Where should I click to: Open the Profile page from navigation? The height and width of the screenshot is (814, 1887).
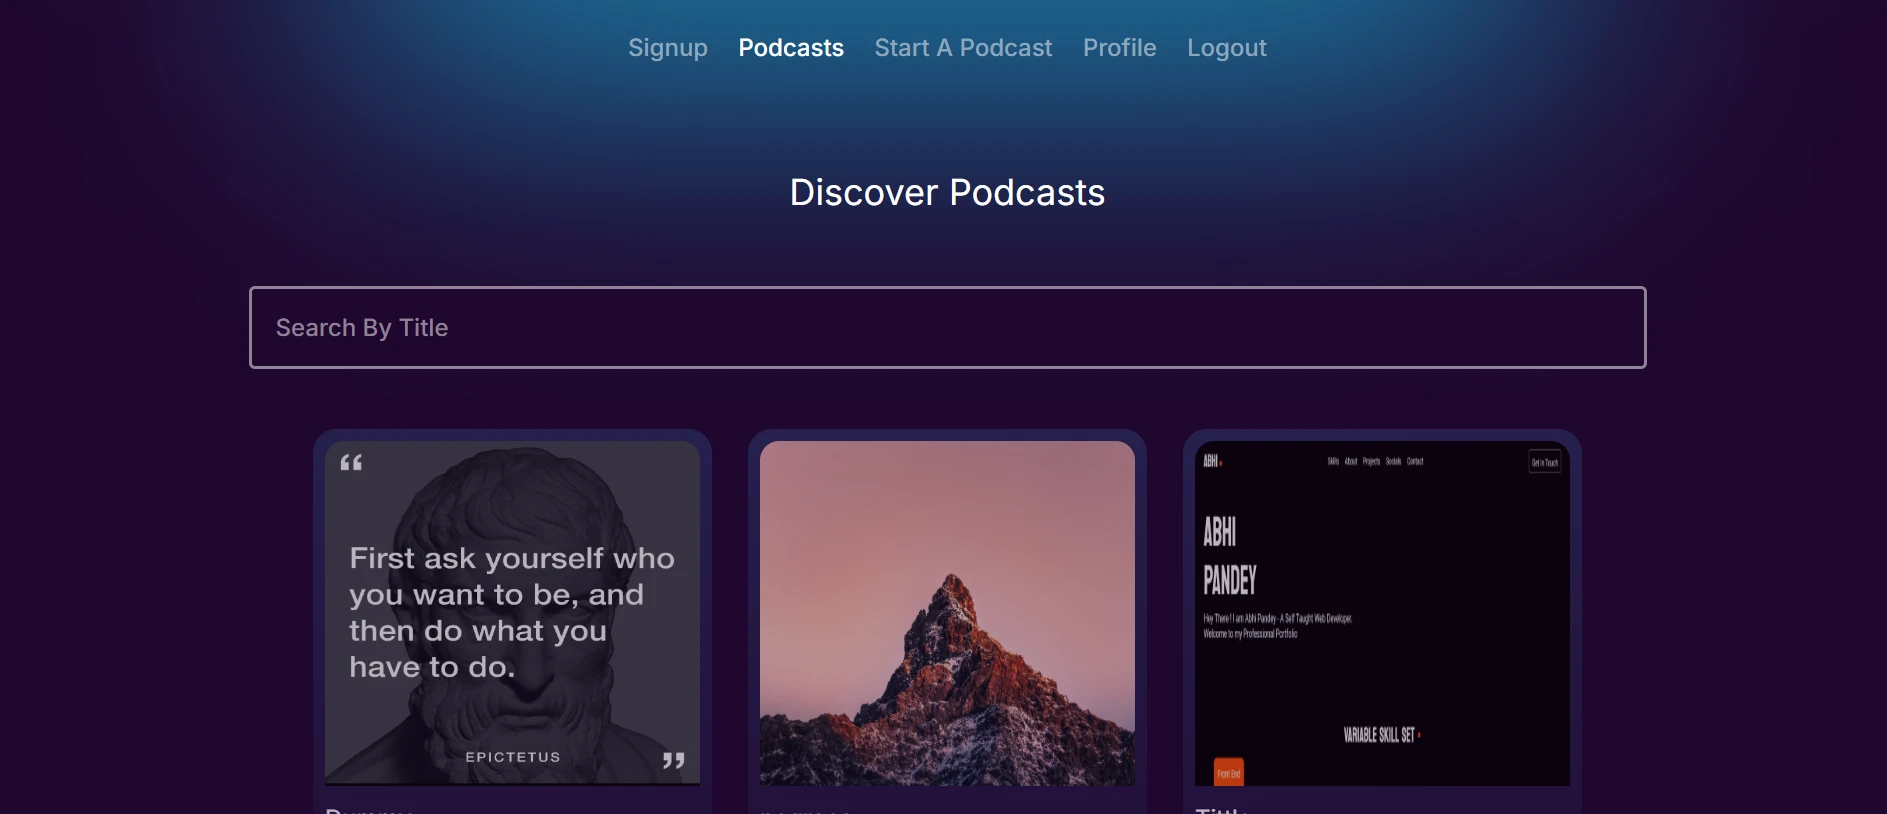(x=1119, y=48)
